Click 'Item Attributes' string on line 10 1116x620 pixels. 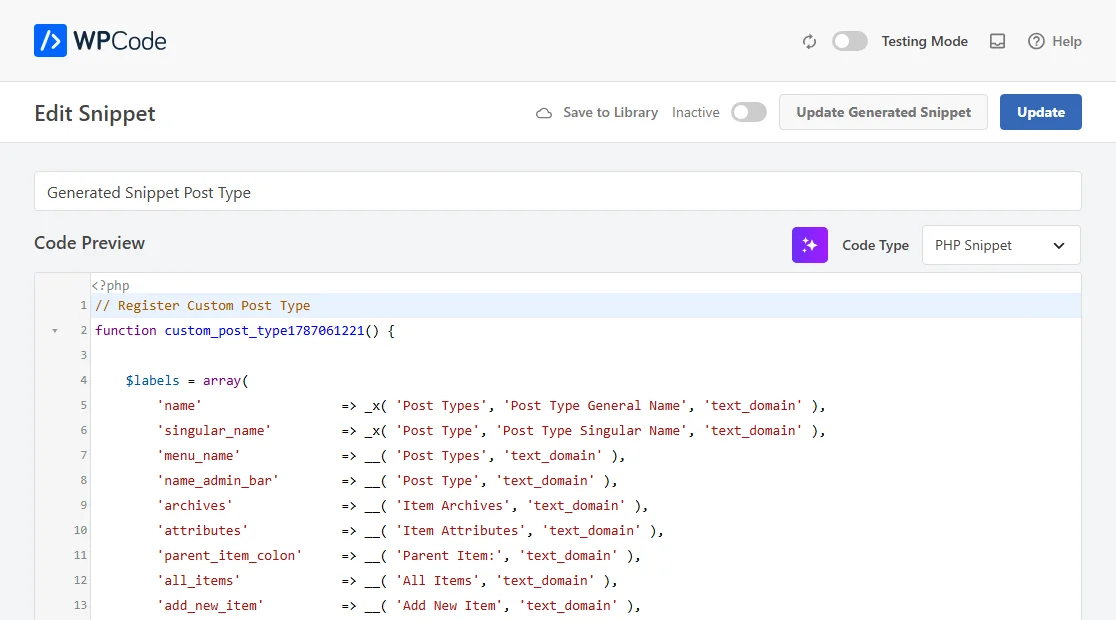click(x=460, y=530)
